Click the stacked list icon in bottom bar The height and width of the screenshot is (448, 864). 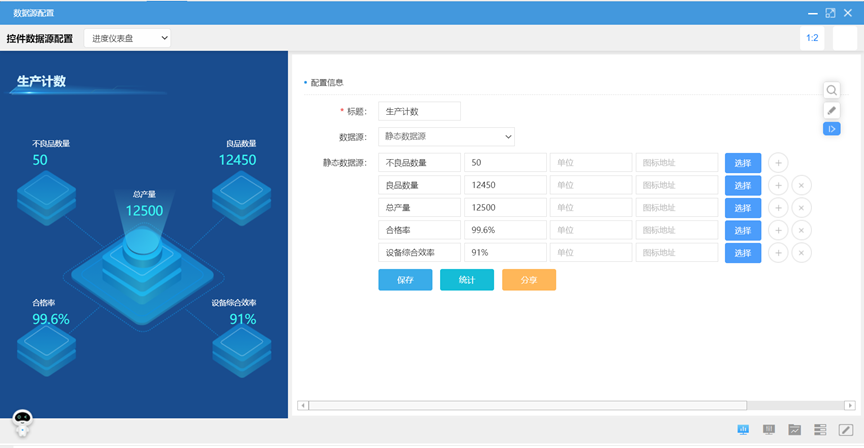coord(820,429)
